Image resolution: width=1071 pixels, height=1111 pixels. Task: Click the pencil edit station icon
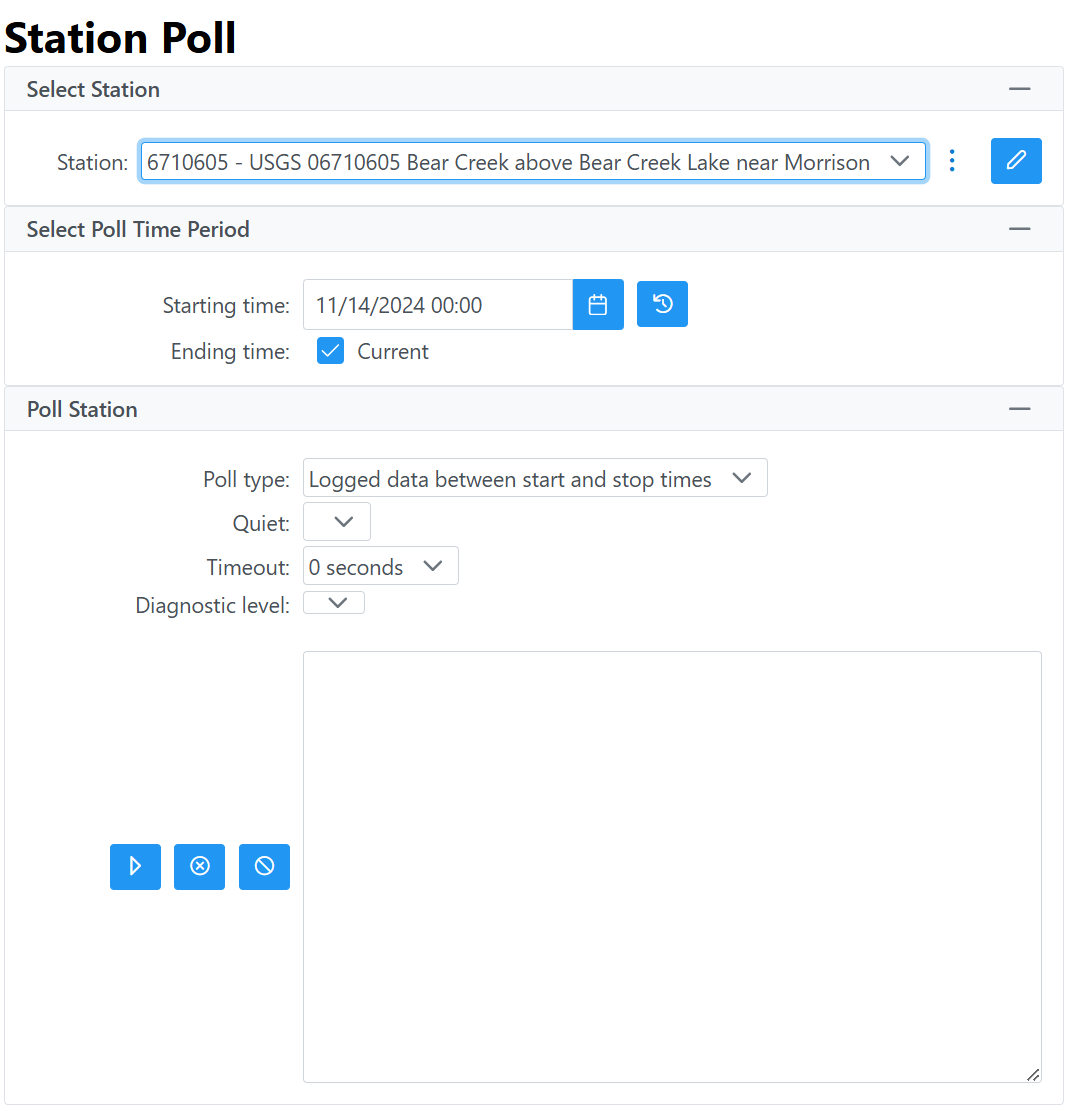(1015, 161)
